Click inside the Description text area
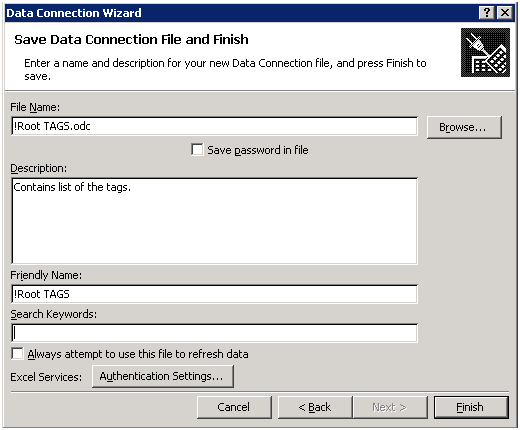This screenshot has width=520, height=430. (x=214, y=221)
